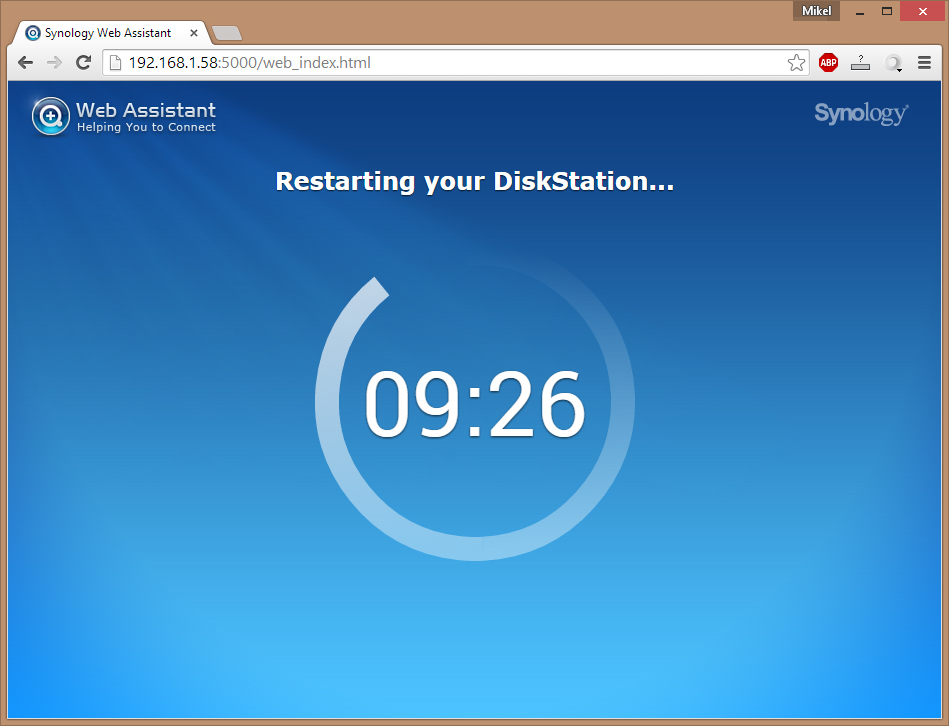Open the Mikel profile button
Image resolution: width=949 pixels, height=726 pixels.
coord(816,11)
